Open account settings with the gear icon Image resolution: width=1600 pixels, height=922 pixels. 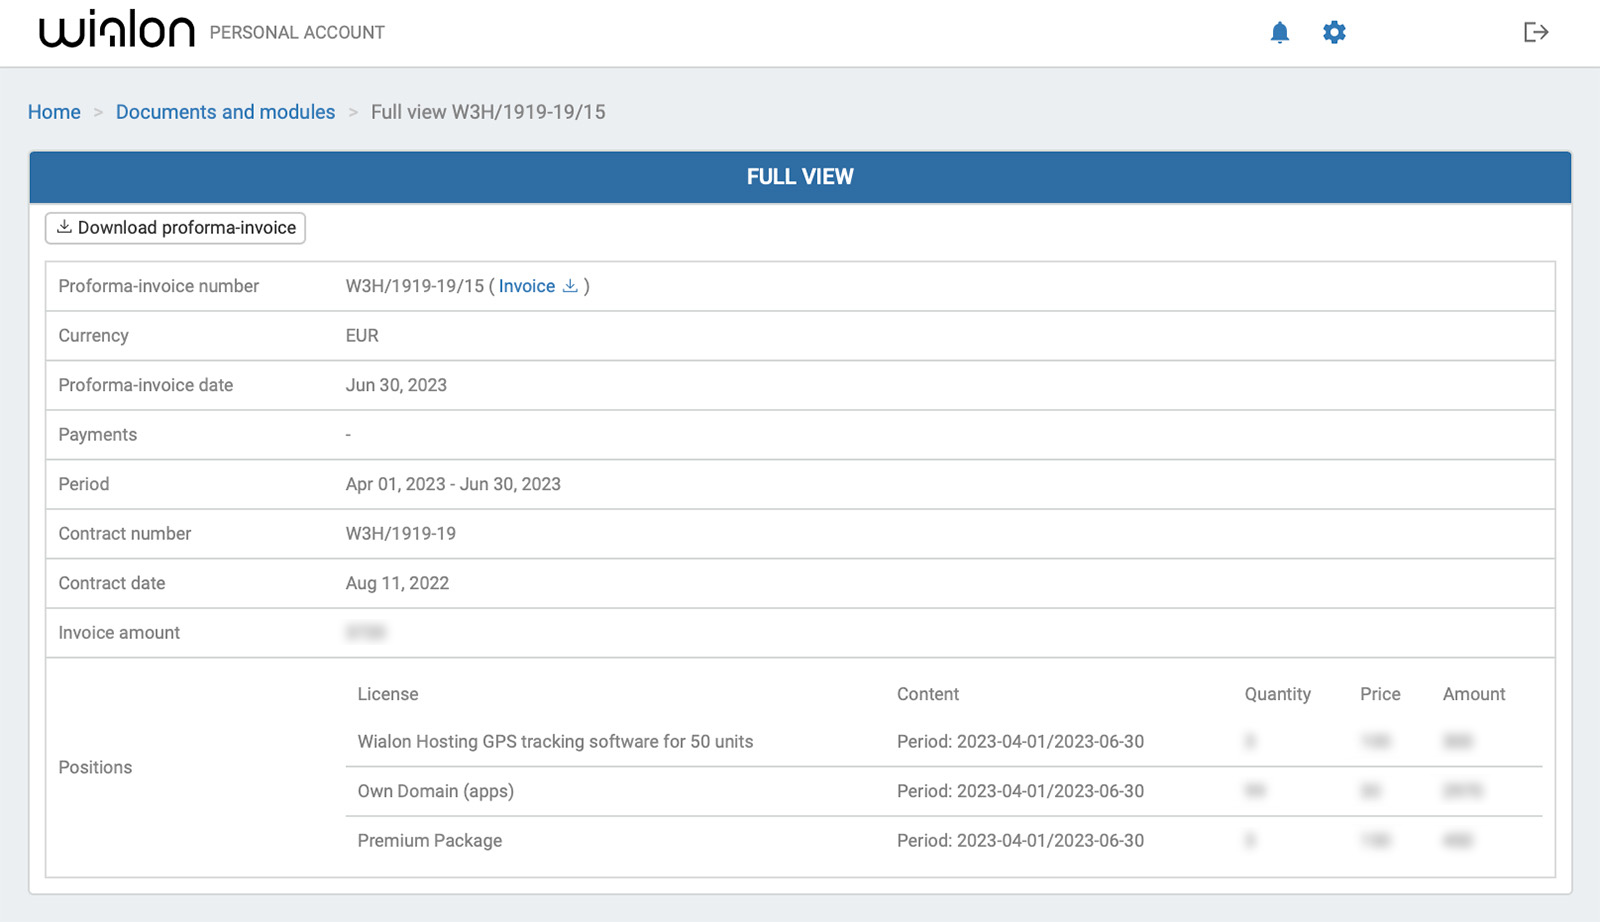tap(1334, 32)
